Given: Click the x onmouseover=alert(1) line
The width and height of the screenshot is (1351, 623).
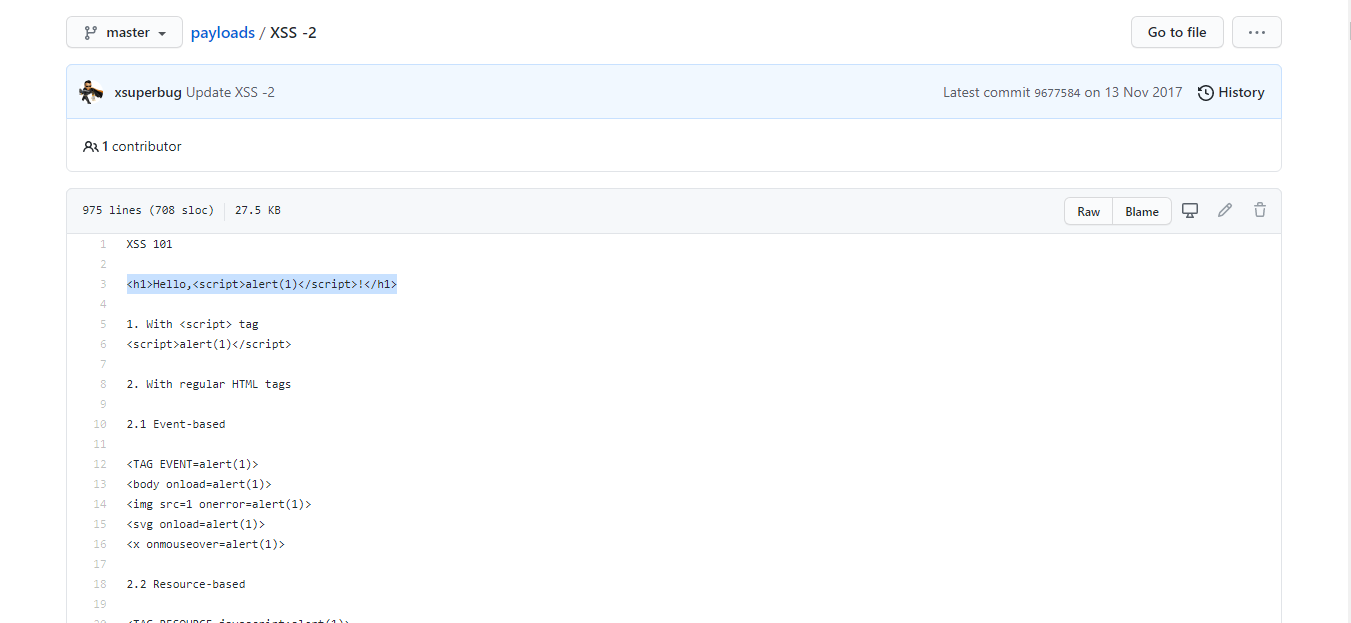Looking at the screenshot, I should click(x=206, y=544).
